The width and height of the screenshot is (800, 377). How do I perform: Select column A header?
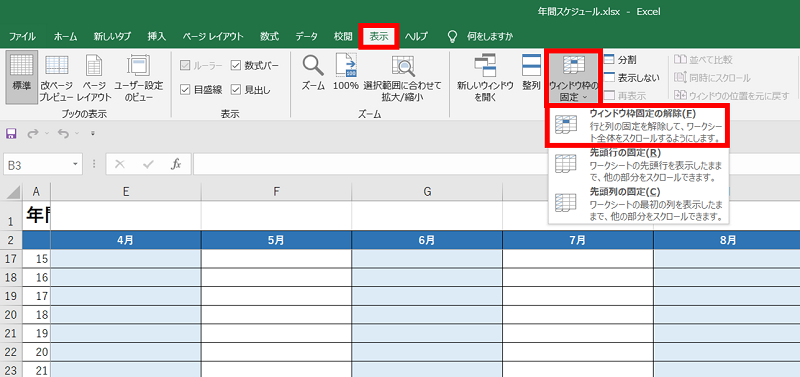tap(36, 191)
